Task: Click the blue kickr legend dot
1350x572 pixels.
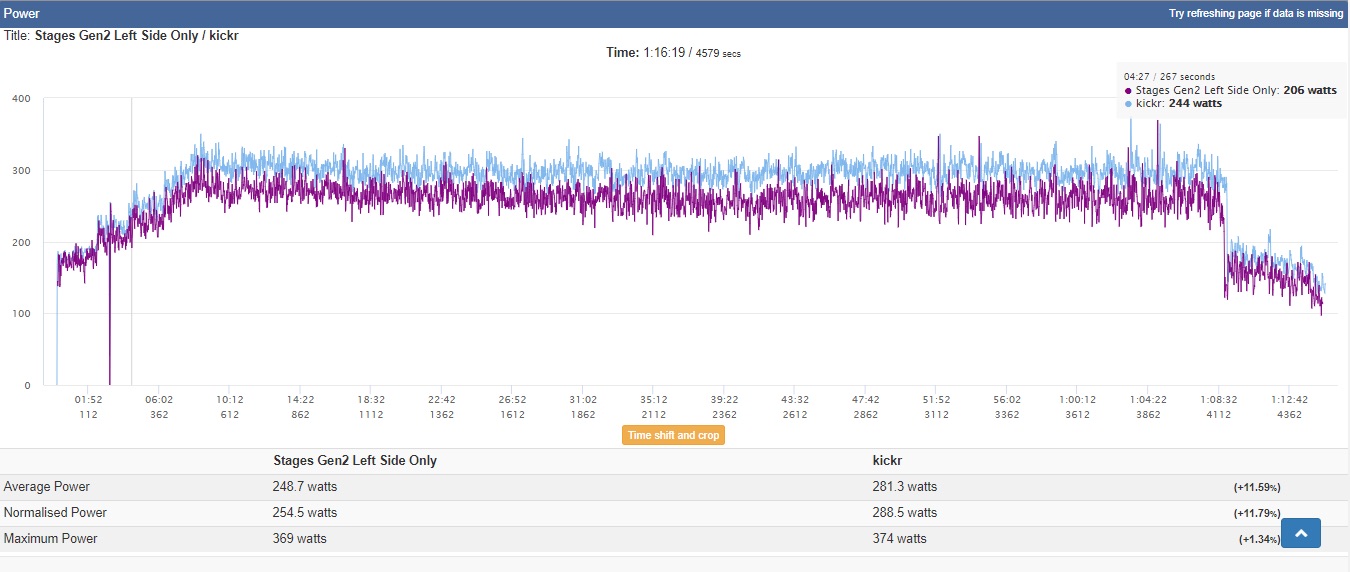Action: click(x=1129, y=104)
